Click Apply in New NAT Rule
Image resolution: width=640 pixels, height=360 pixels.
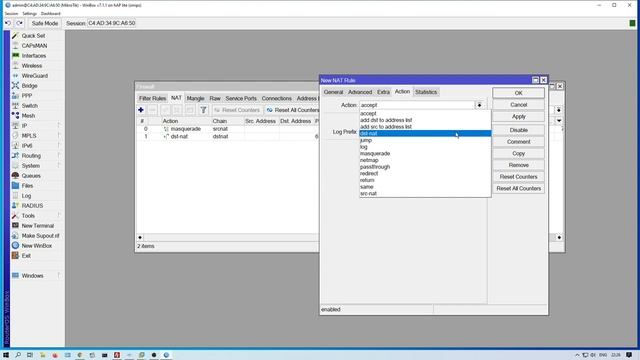tap(518, 117)
